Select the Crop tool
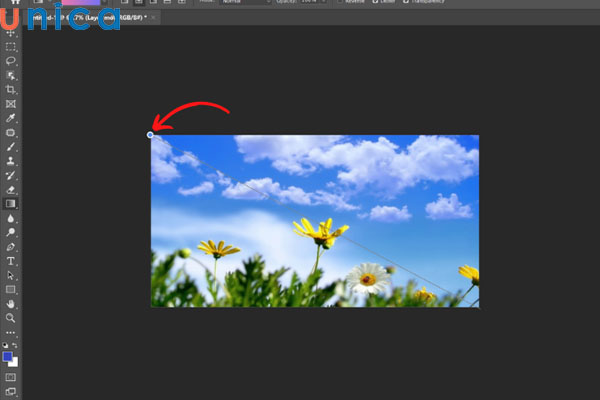Viewport: 600px width, 400px height. 10,90
